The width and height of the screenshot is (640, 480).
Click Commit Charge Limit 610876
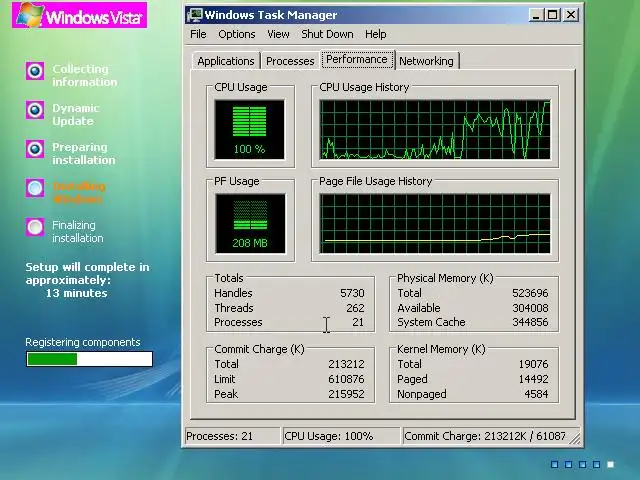[x=346, y=379]
